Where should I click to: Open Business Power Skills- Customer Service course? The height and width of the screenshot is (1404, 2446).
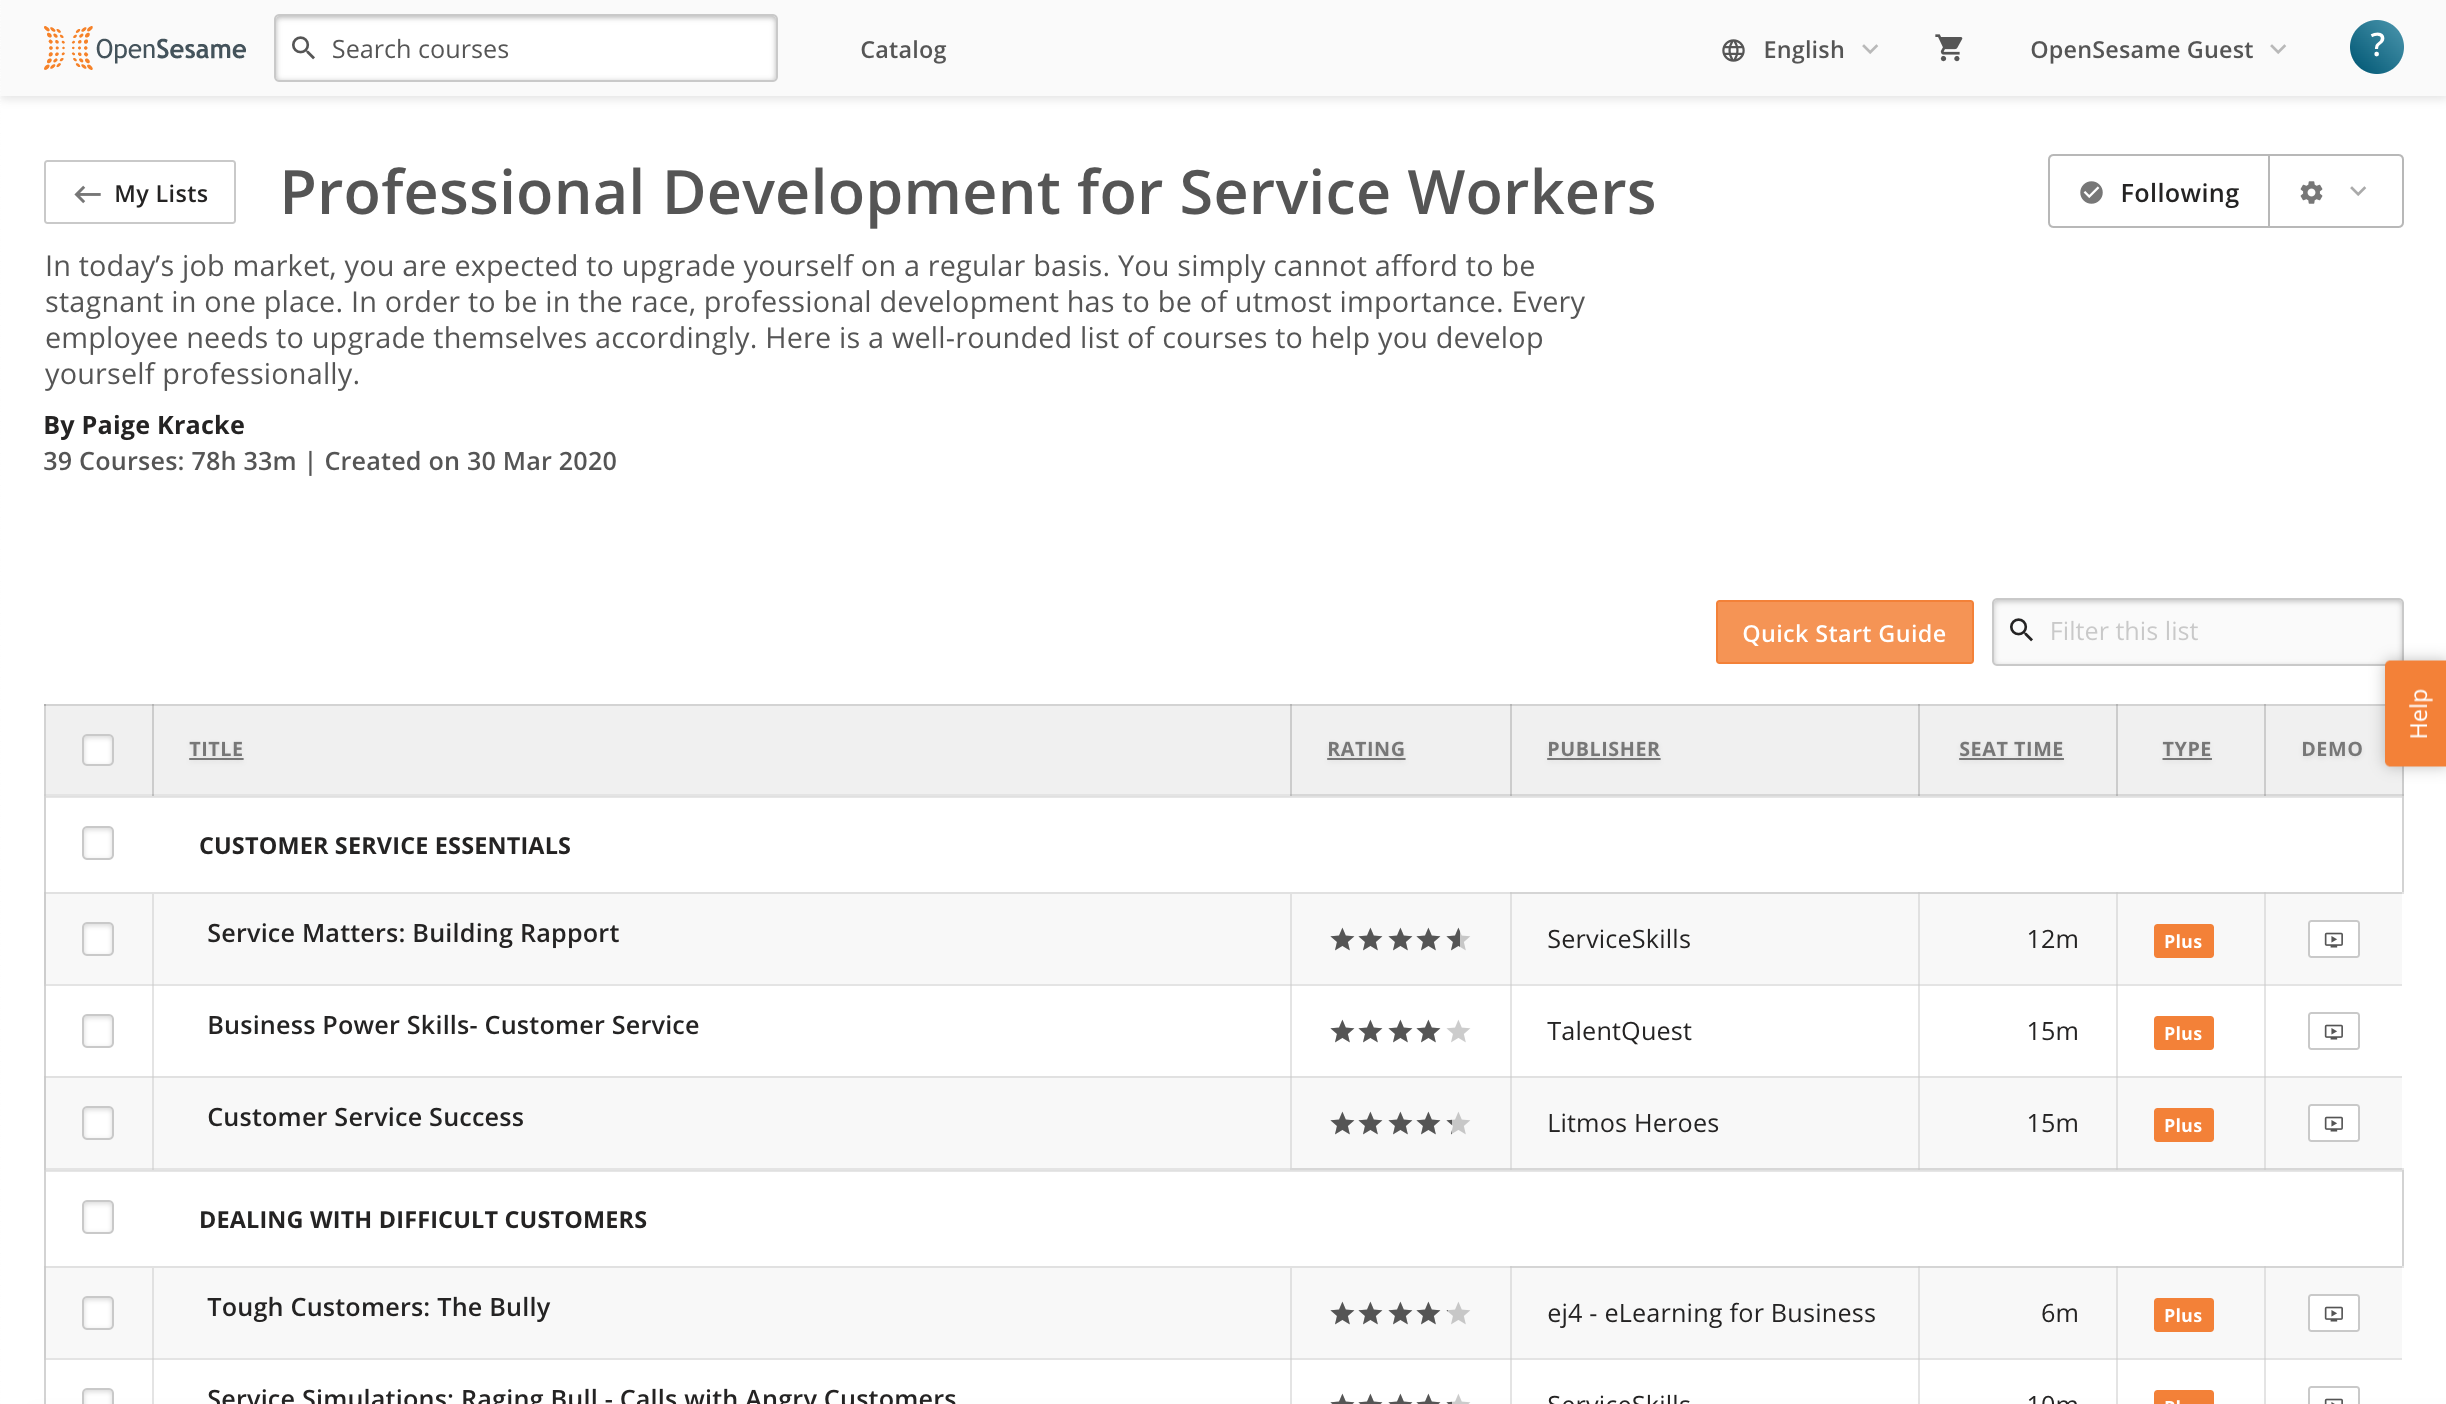[x=453, y=1025]
